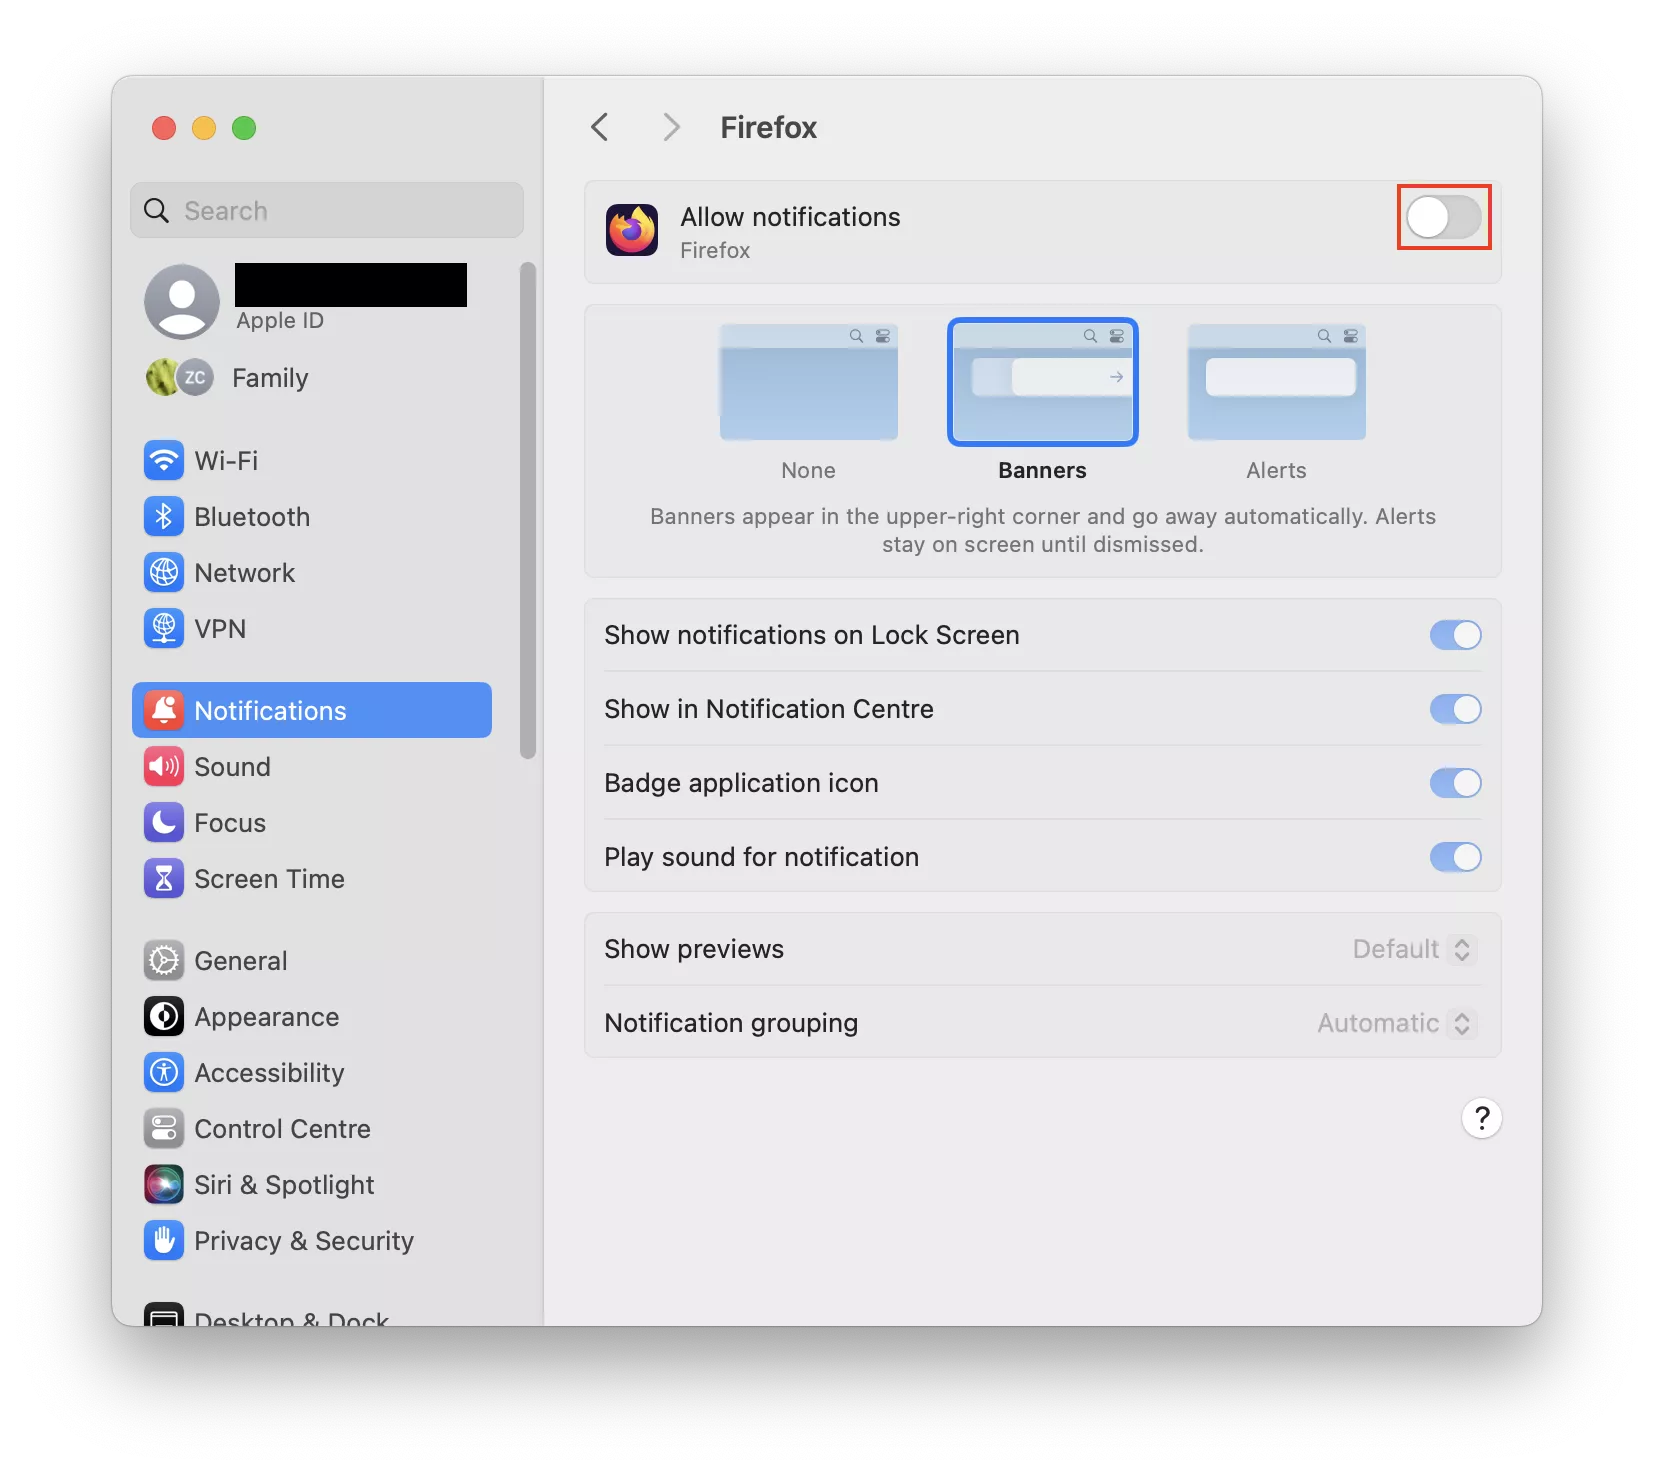This screenshot has width=1654, height=1474.
Task: Toggle Play sound for notification off
Action: pos(1455,857)
